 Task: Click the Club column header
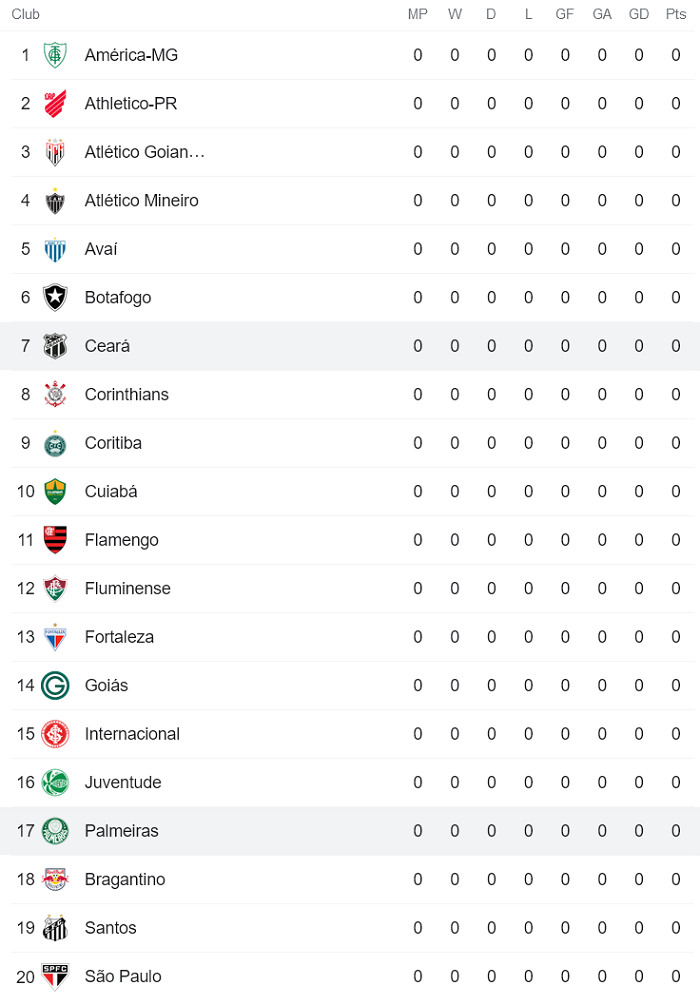(x=25, y=14)
